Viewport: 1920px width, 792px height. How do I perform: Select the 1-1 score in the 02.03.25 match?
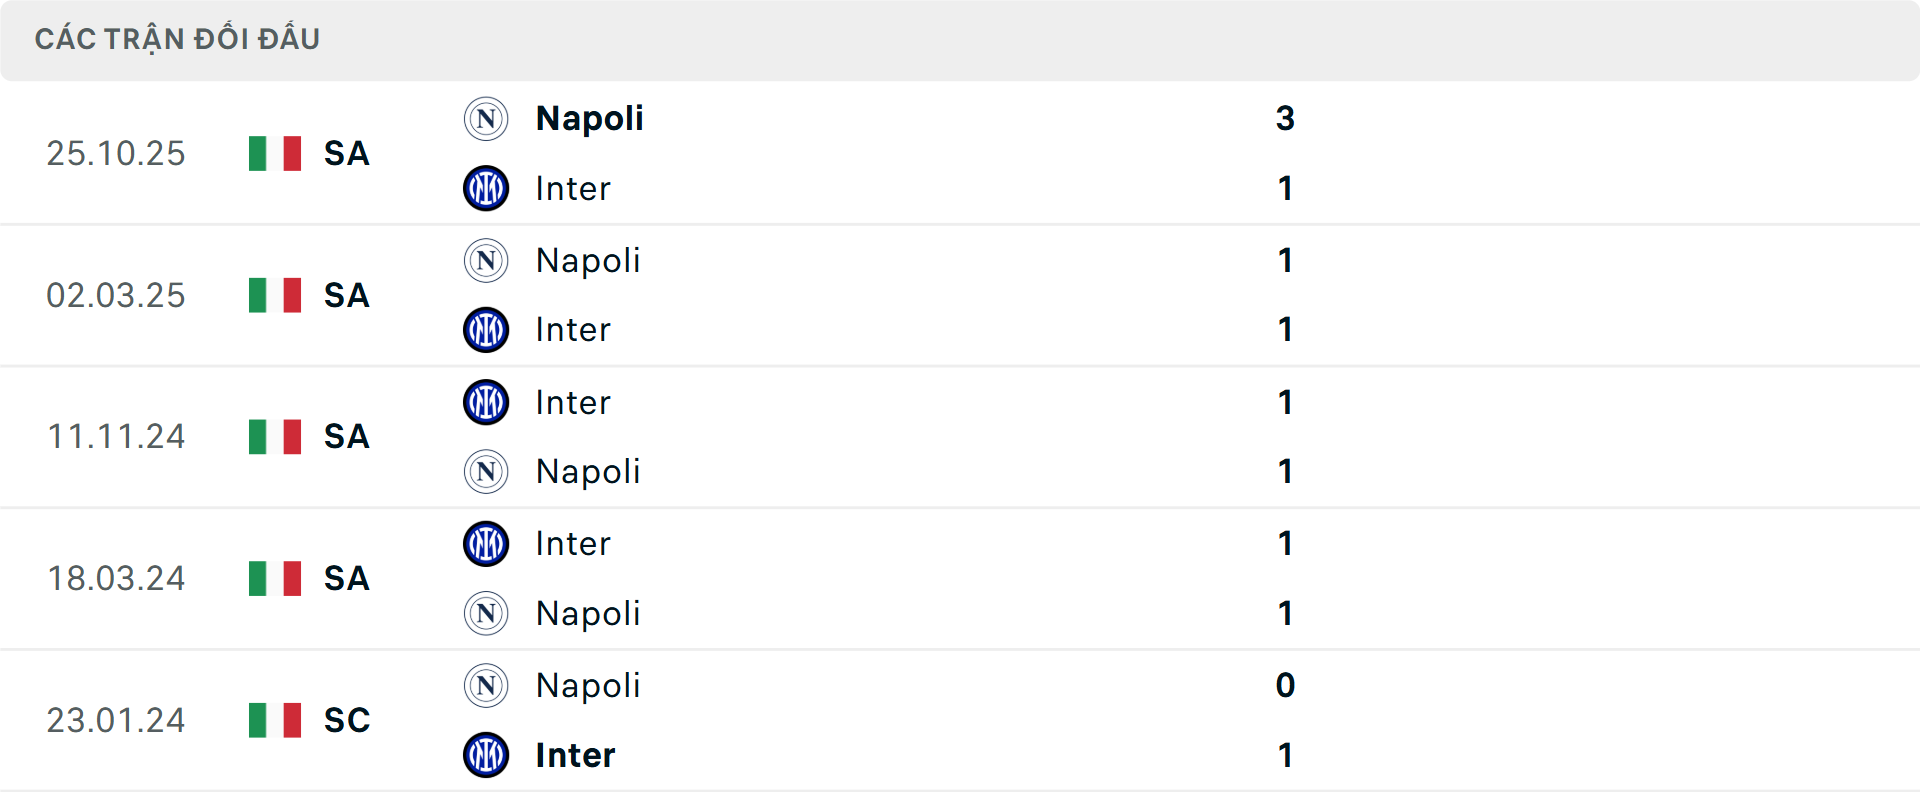[1286, 295]
